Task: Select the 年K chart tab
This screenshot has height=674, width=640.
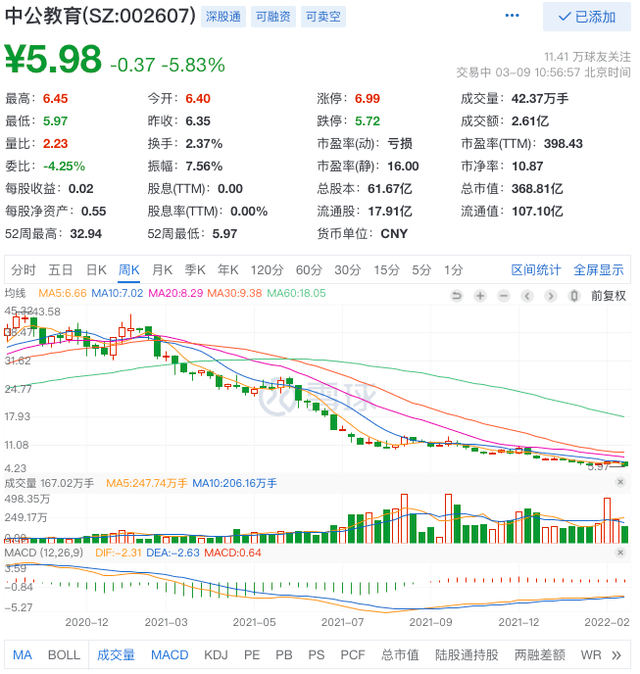Action: [228, 270]
